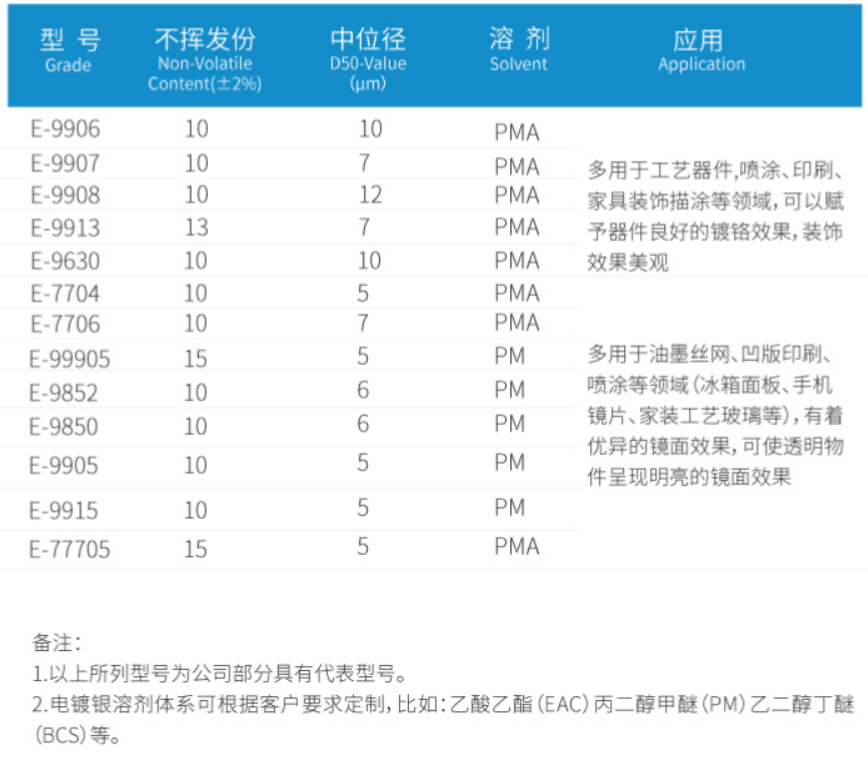Click D50 value 5 in E-7704 row

coord(363,293)
